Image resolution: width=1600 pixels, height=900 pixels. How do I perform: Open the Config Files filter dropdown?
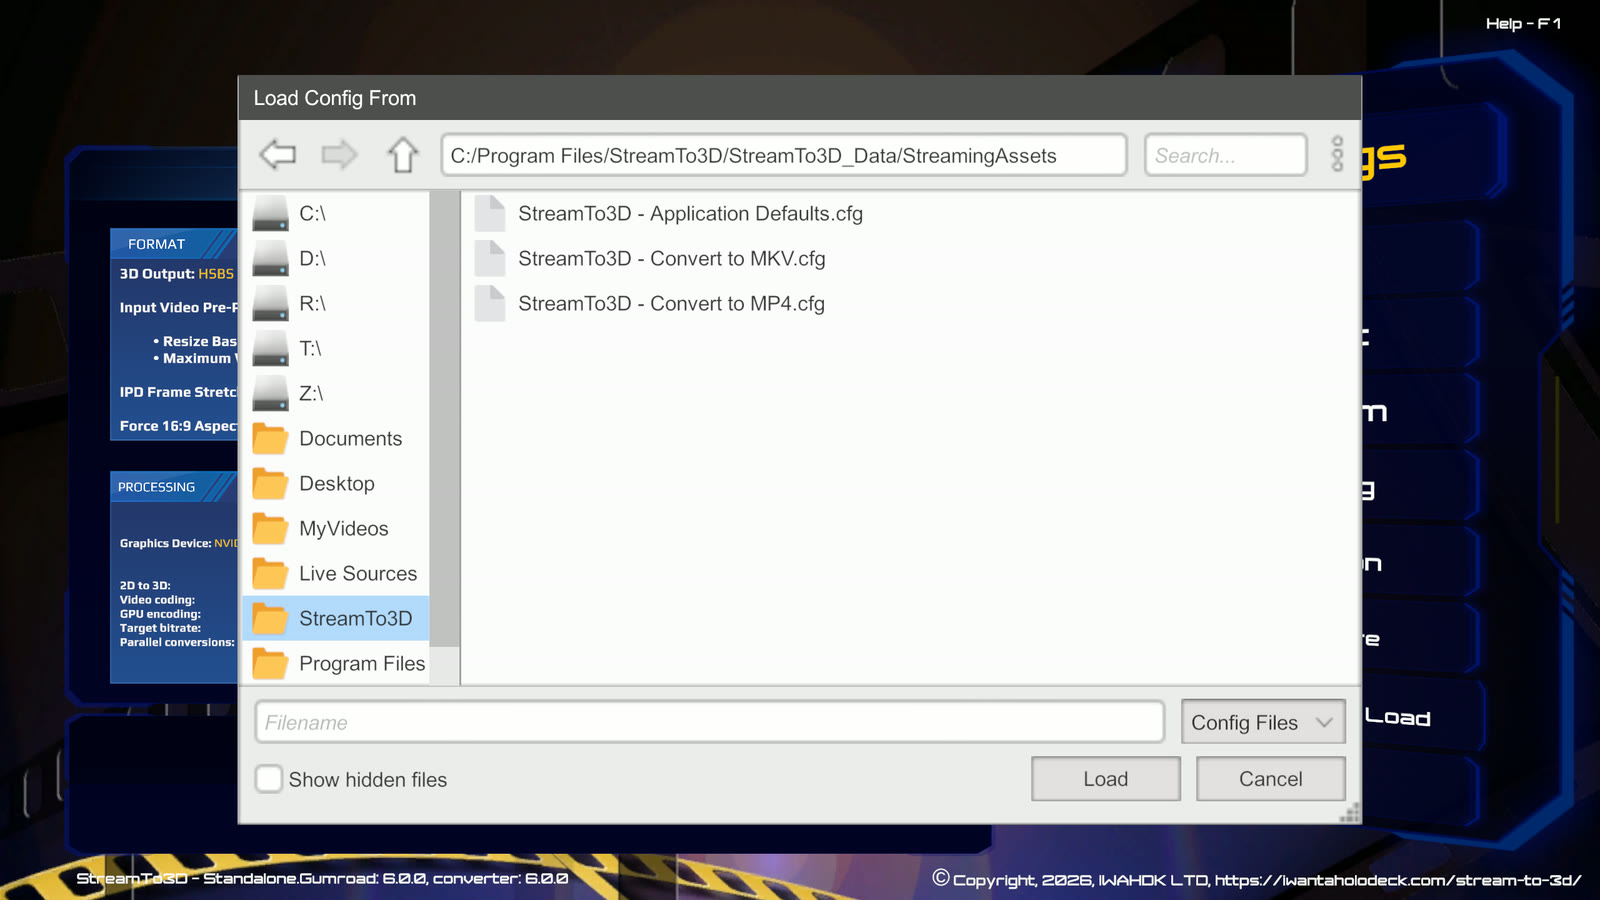coord(1263,722)
